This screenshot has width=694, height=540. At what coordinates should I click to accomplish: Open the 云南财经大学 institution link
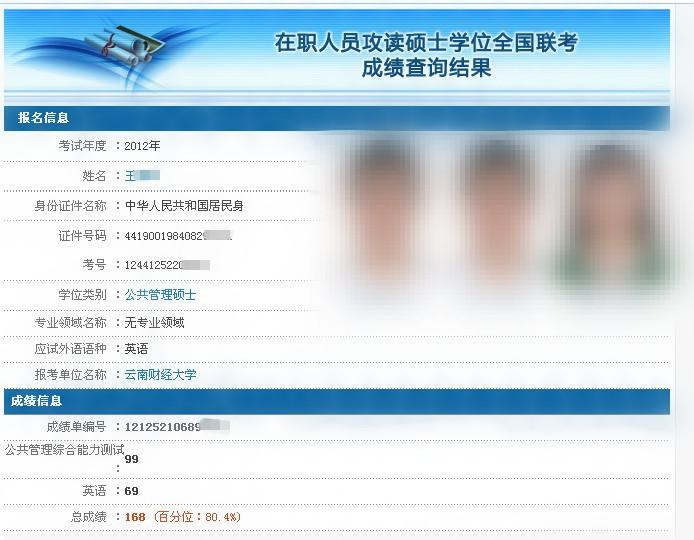coord(160,374)
